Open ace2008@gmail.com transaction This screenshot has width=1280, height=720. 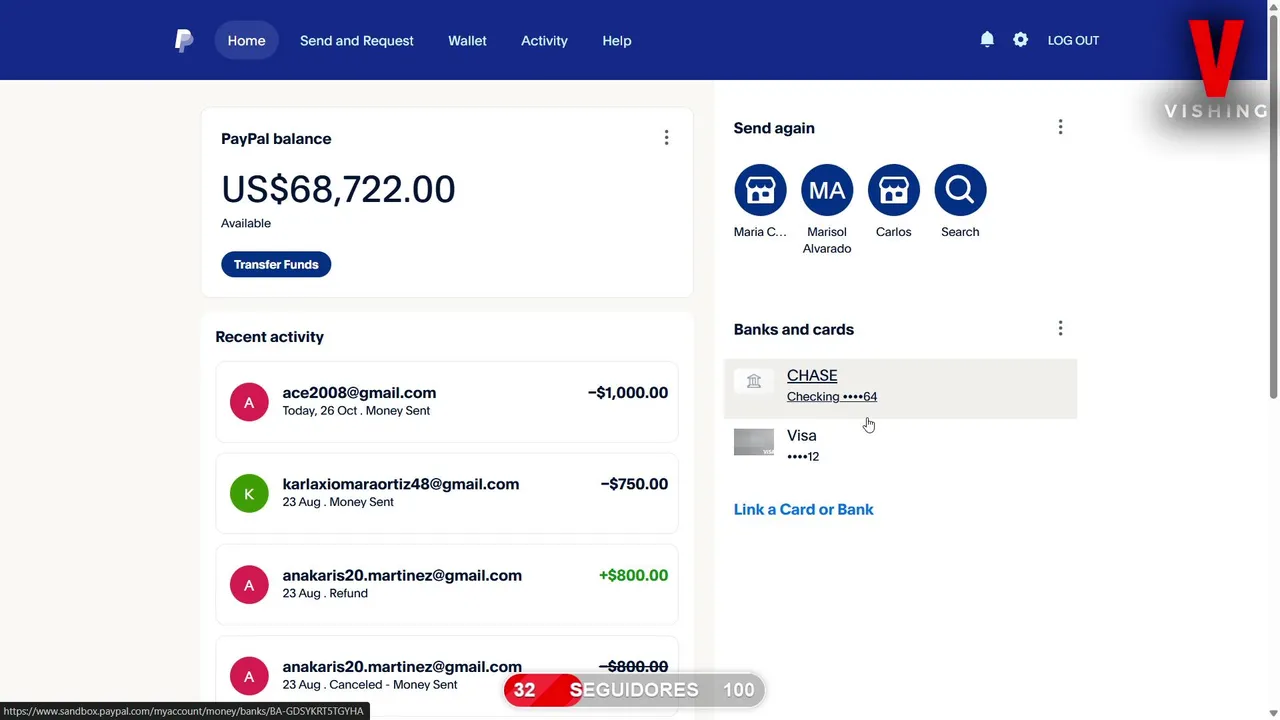pyautogui.click(x=447, y=402)
